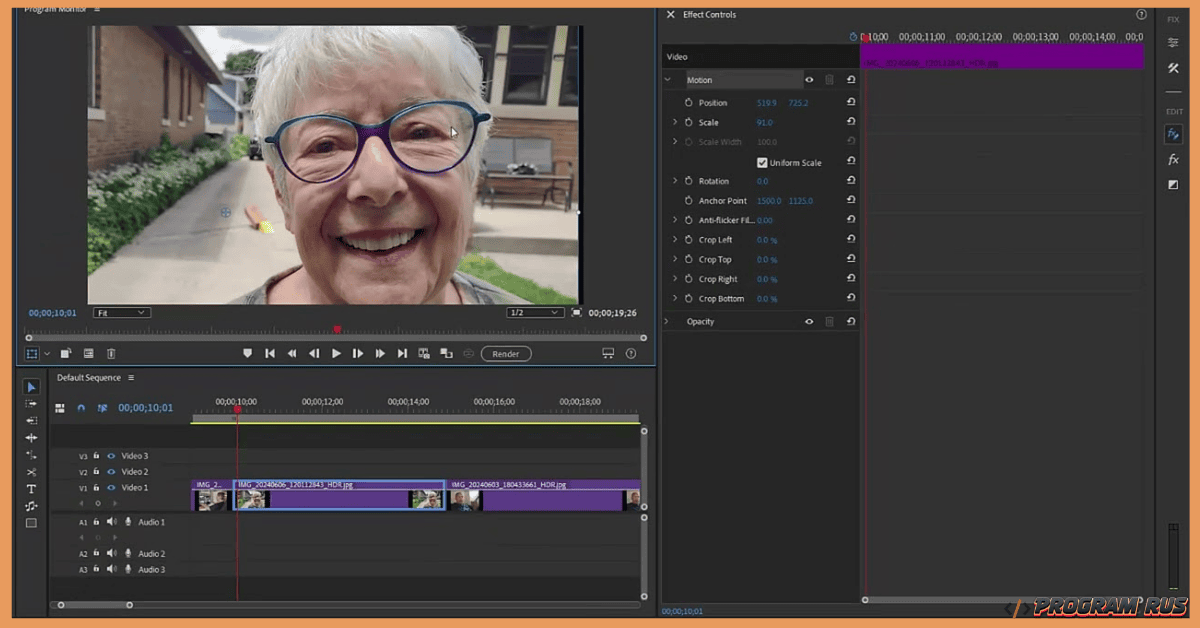Expand the Scale property in Effect Controls

(675, 121)
